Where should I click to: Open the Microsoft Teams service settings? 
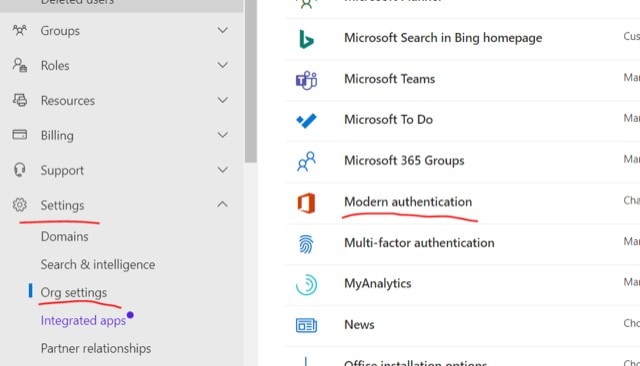pyautogui.click(x=389, y=79)
